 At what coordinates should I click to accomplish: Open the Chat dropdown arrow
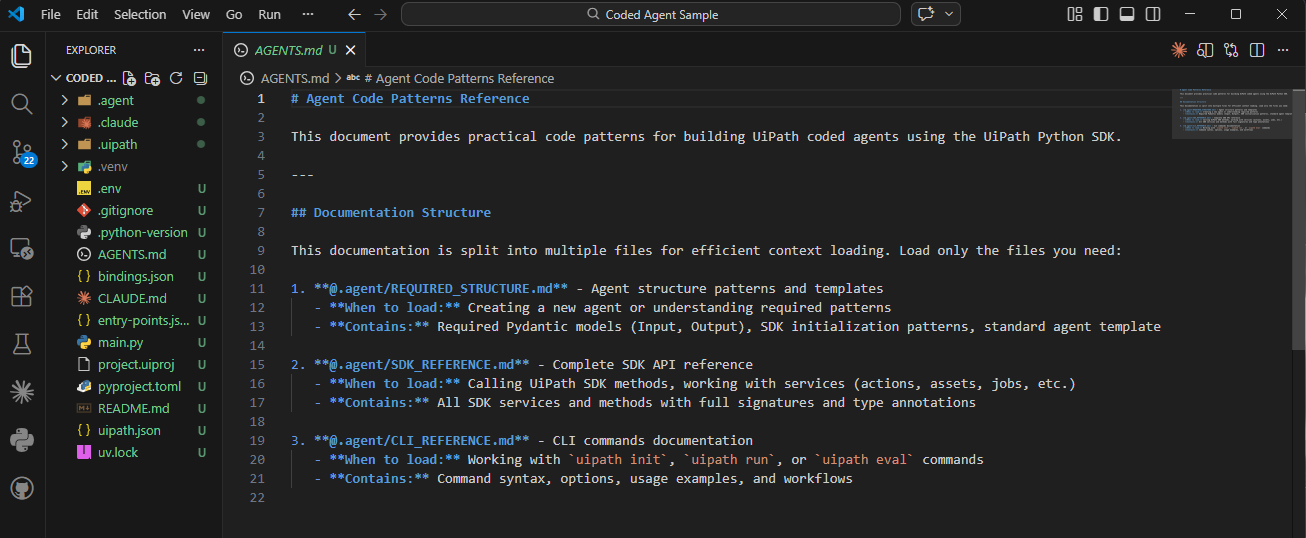click(948, 14)
